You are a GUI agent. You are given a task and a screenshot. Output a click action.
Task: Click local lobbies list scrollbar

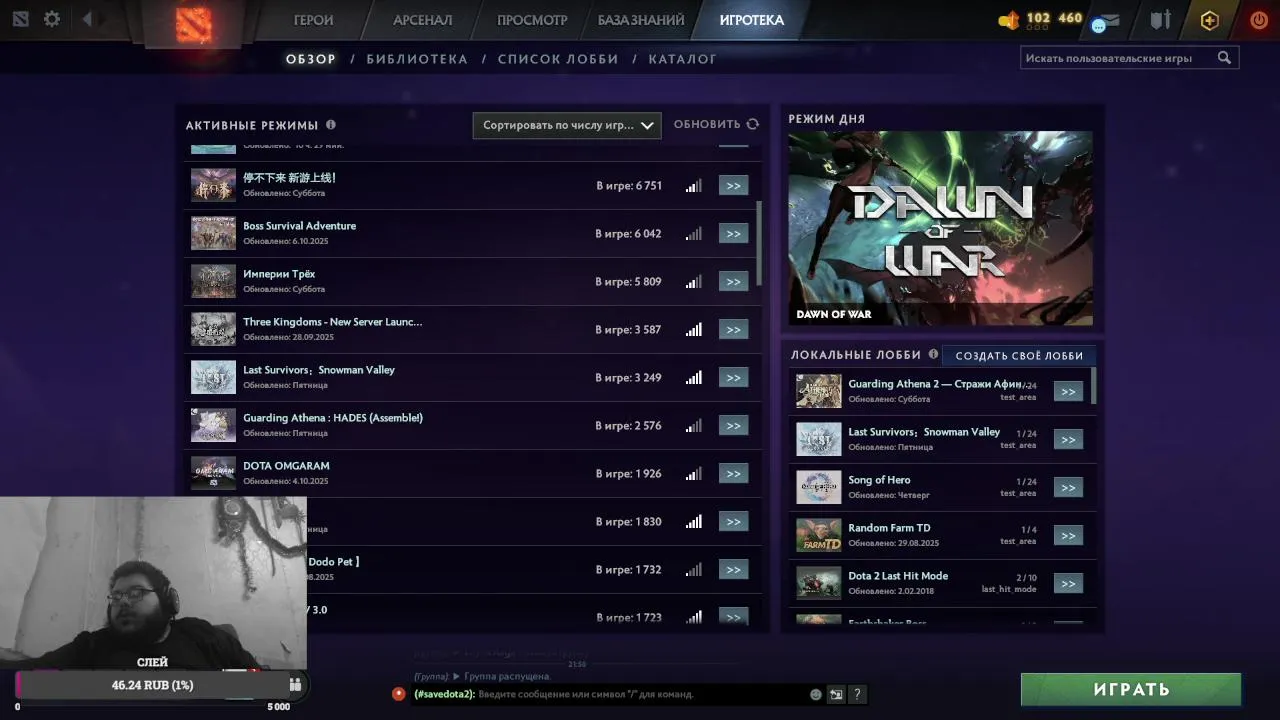(x=1094, y=386)
